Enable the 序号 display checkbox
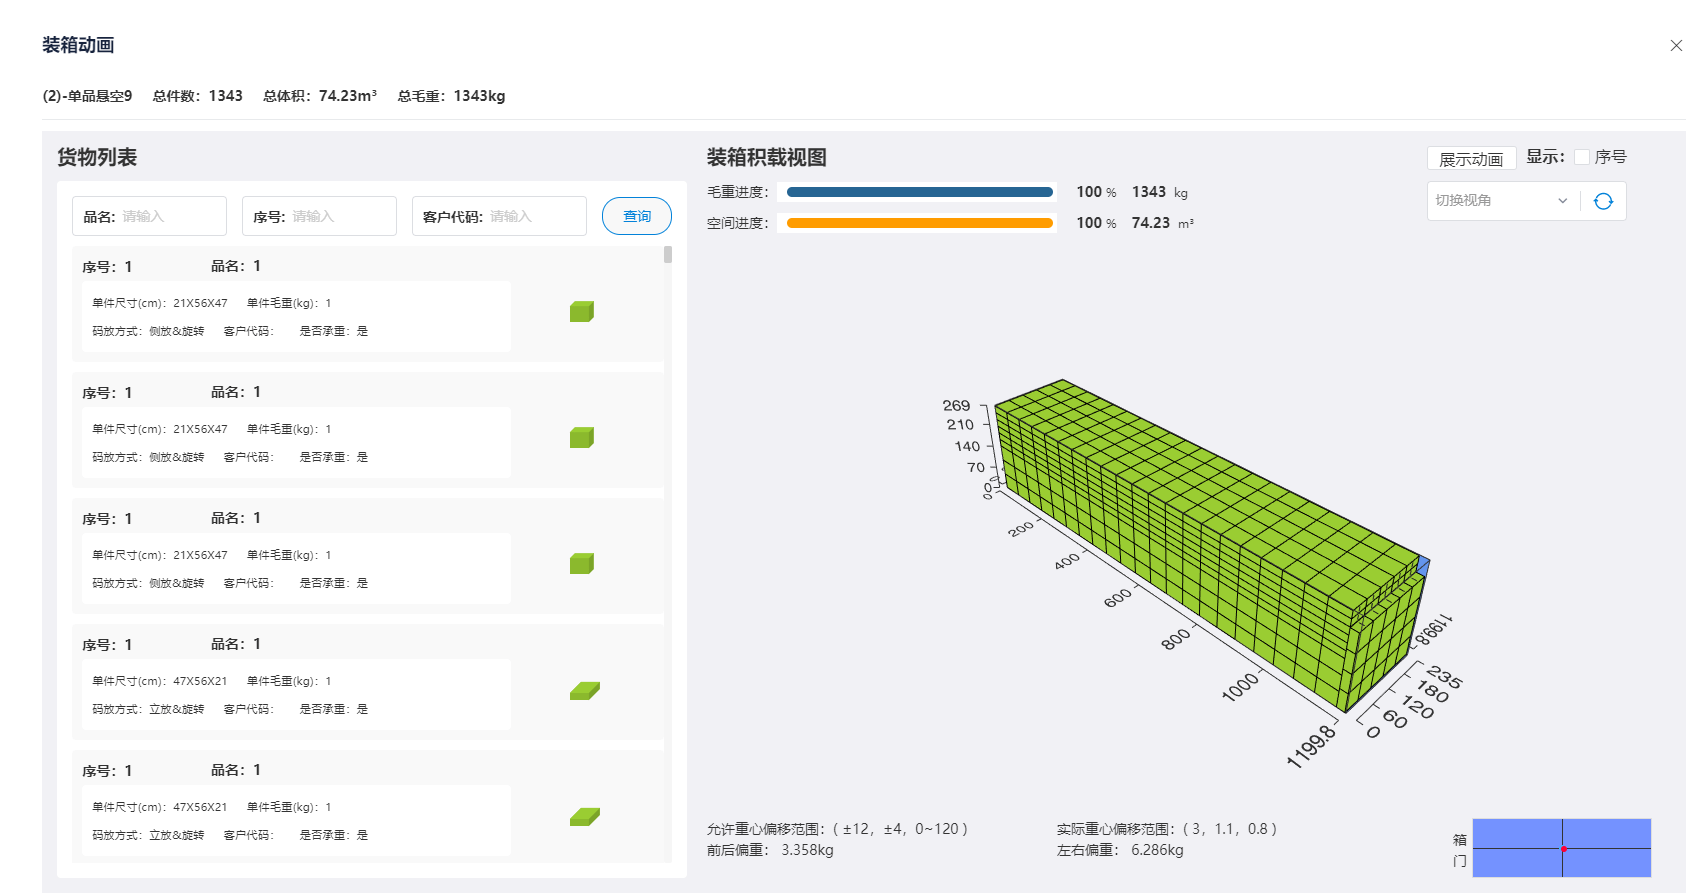Screen dimensions: 1686x895 pyautogui.click(x=1582, y=157)
